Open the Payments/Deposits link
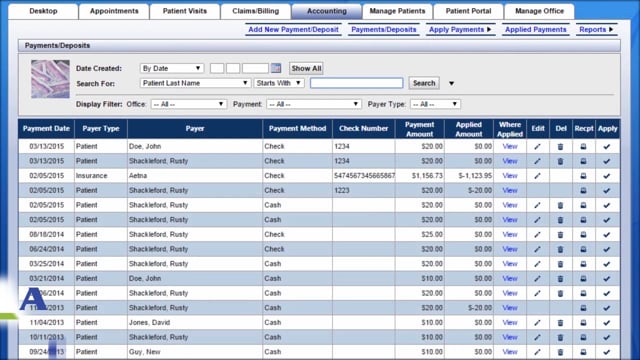Image resolution: width=640 pixels, height=360 pixels. click(x=384, y=29)
